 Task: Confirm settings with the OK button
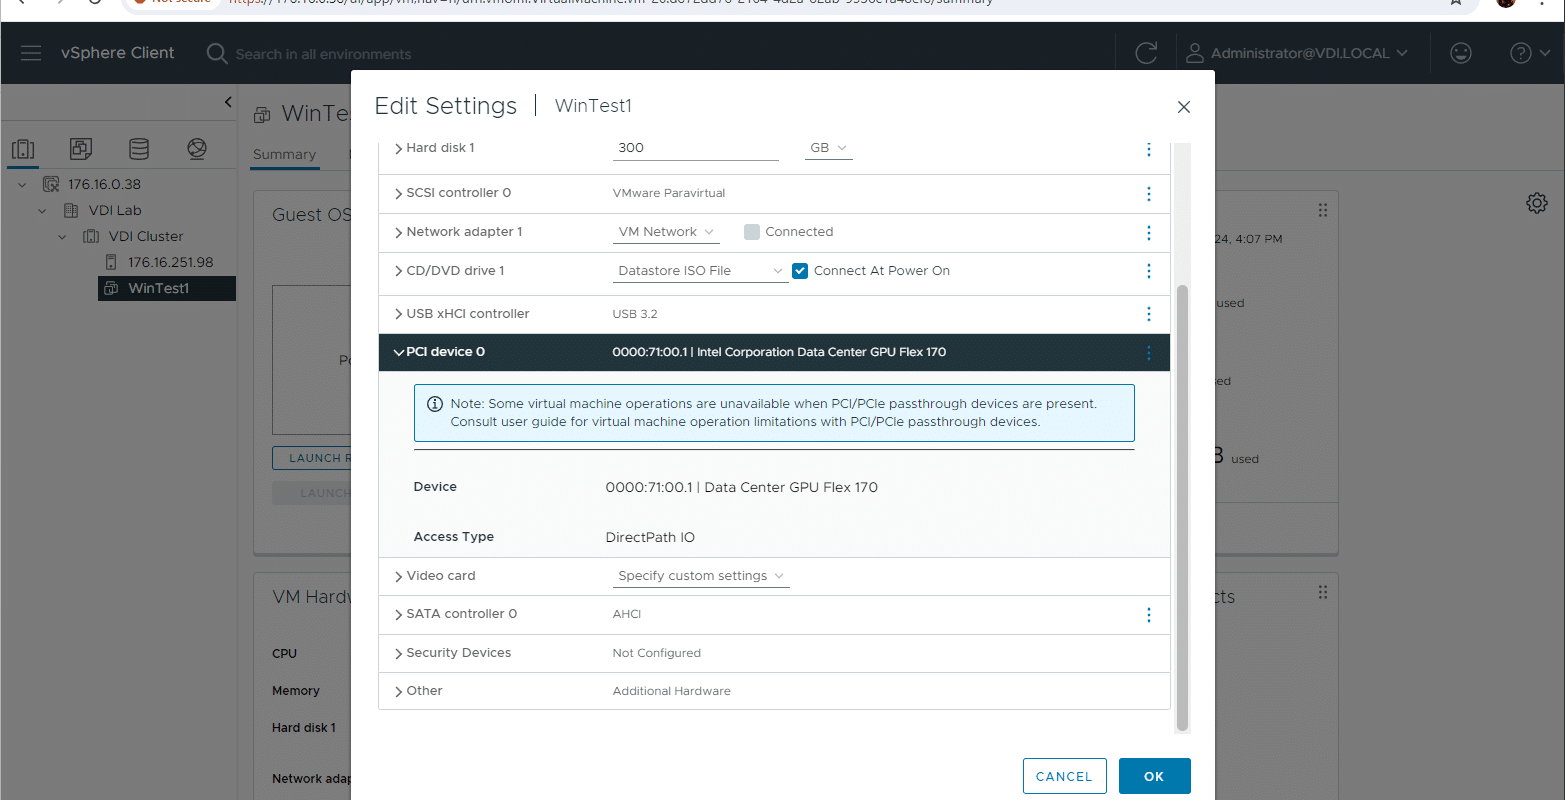click(x=1154, y=776)
